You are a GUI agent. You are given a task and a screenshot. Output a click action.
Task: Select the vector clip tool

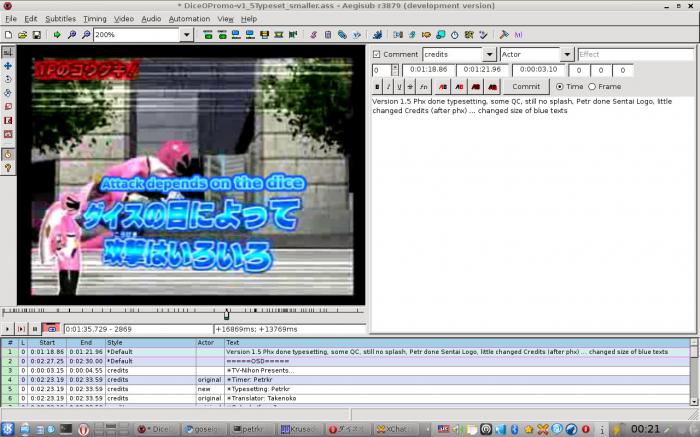[x=8, y=134]
